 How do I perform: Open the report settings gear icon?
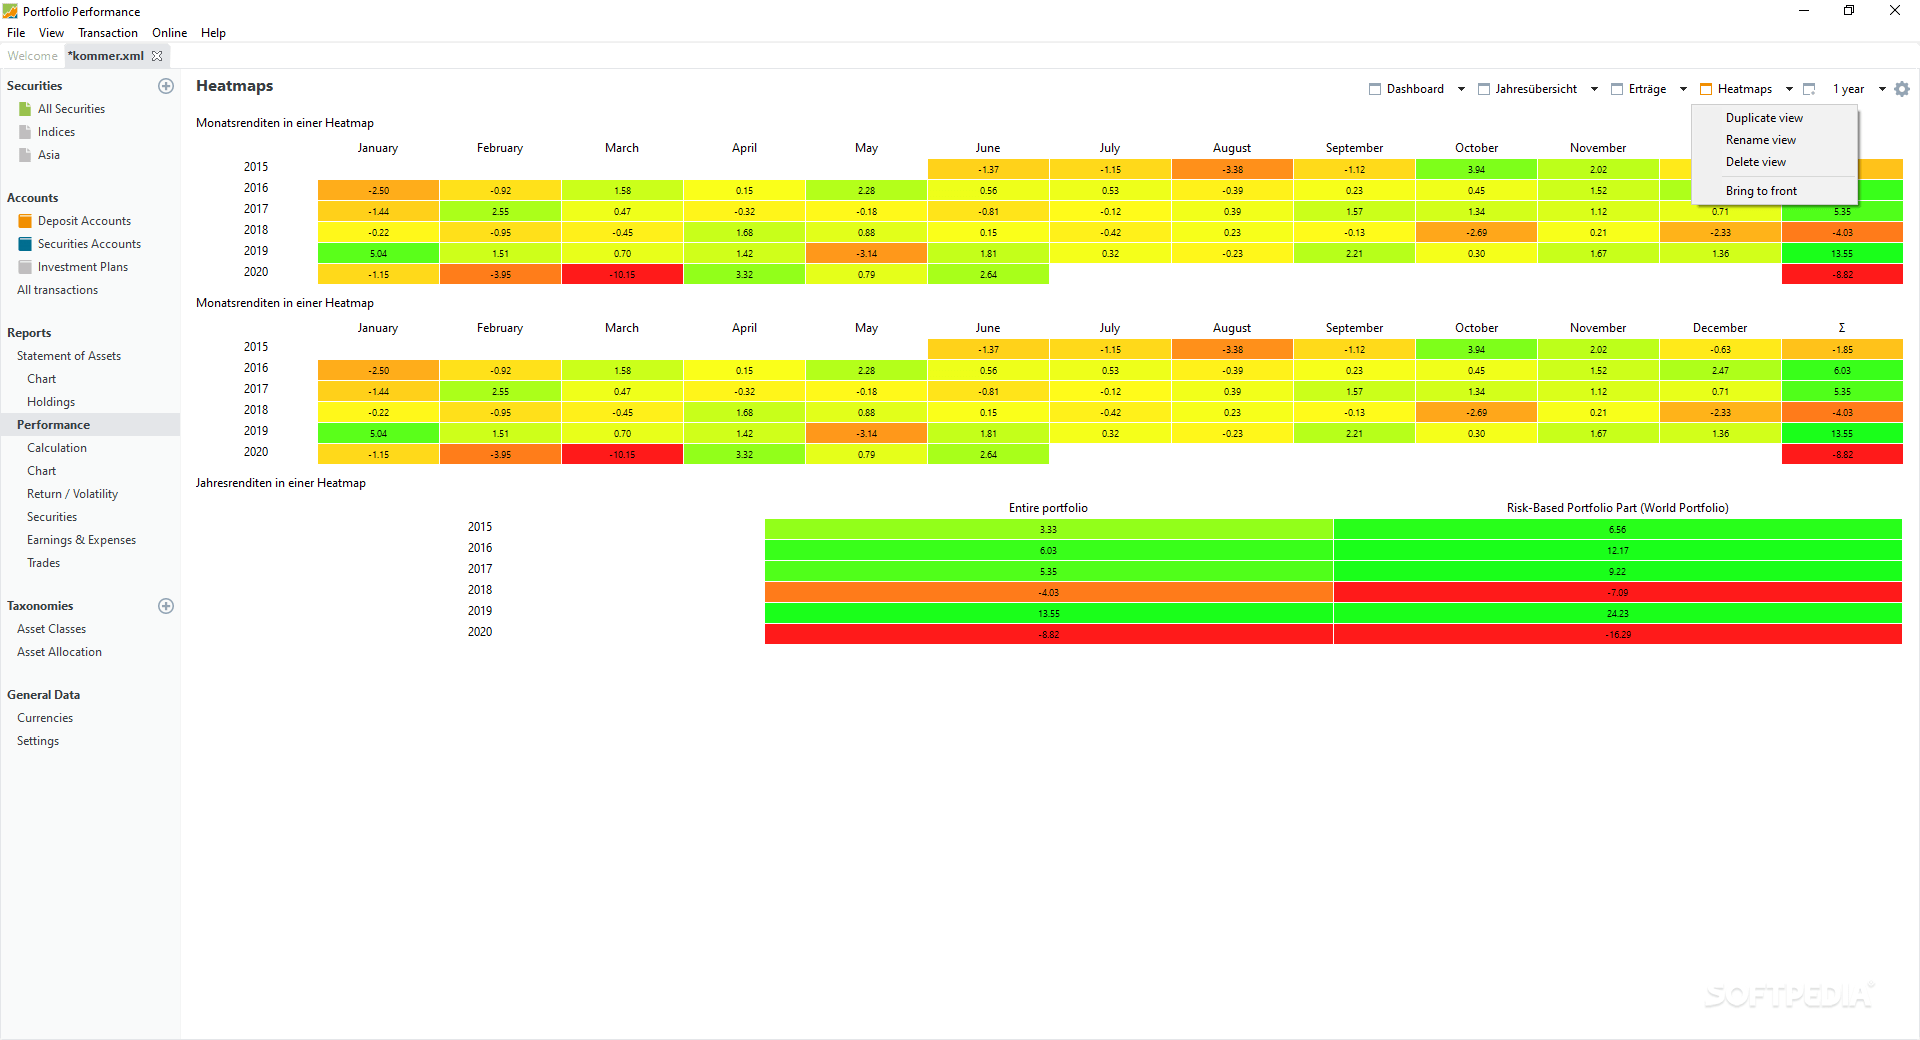point(1902,89)
